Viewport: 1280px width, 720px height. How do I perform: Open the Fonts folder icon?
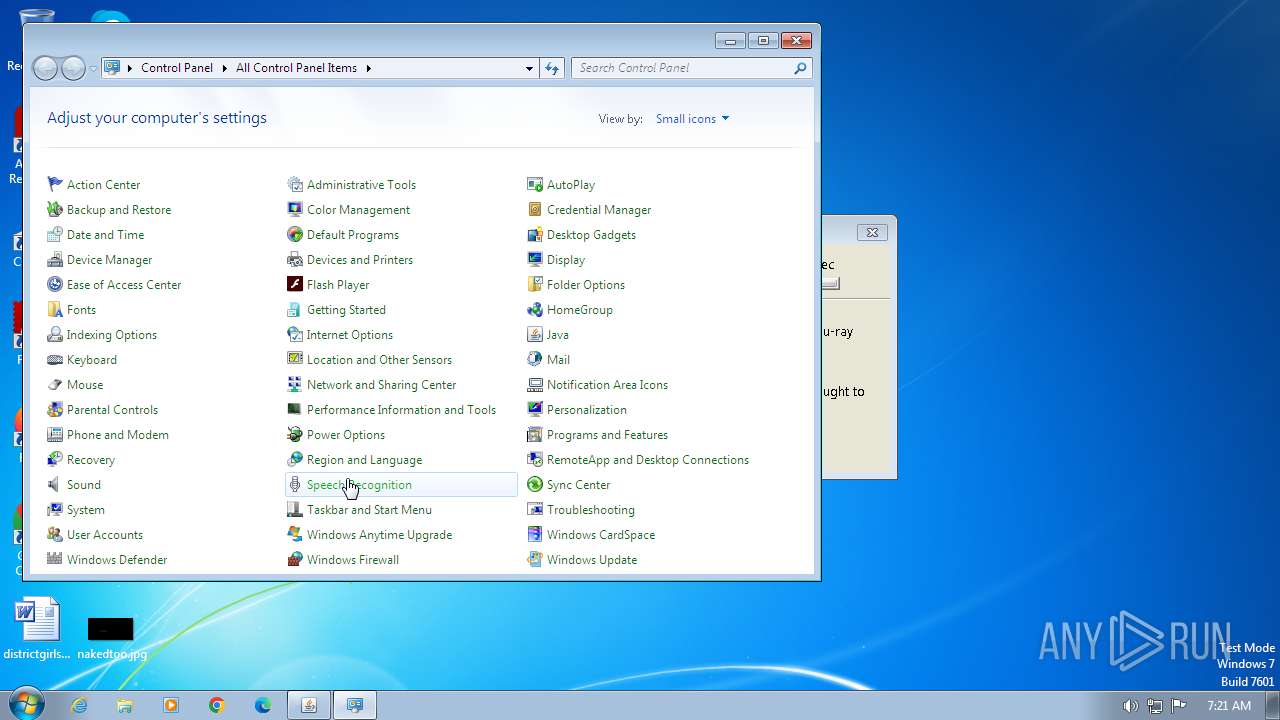[x=55, y=309]
